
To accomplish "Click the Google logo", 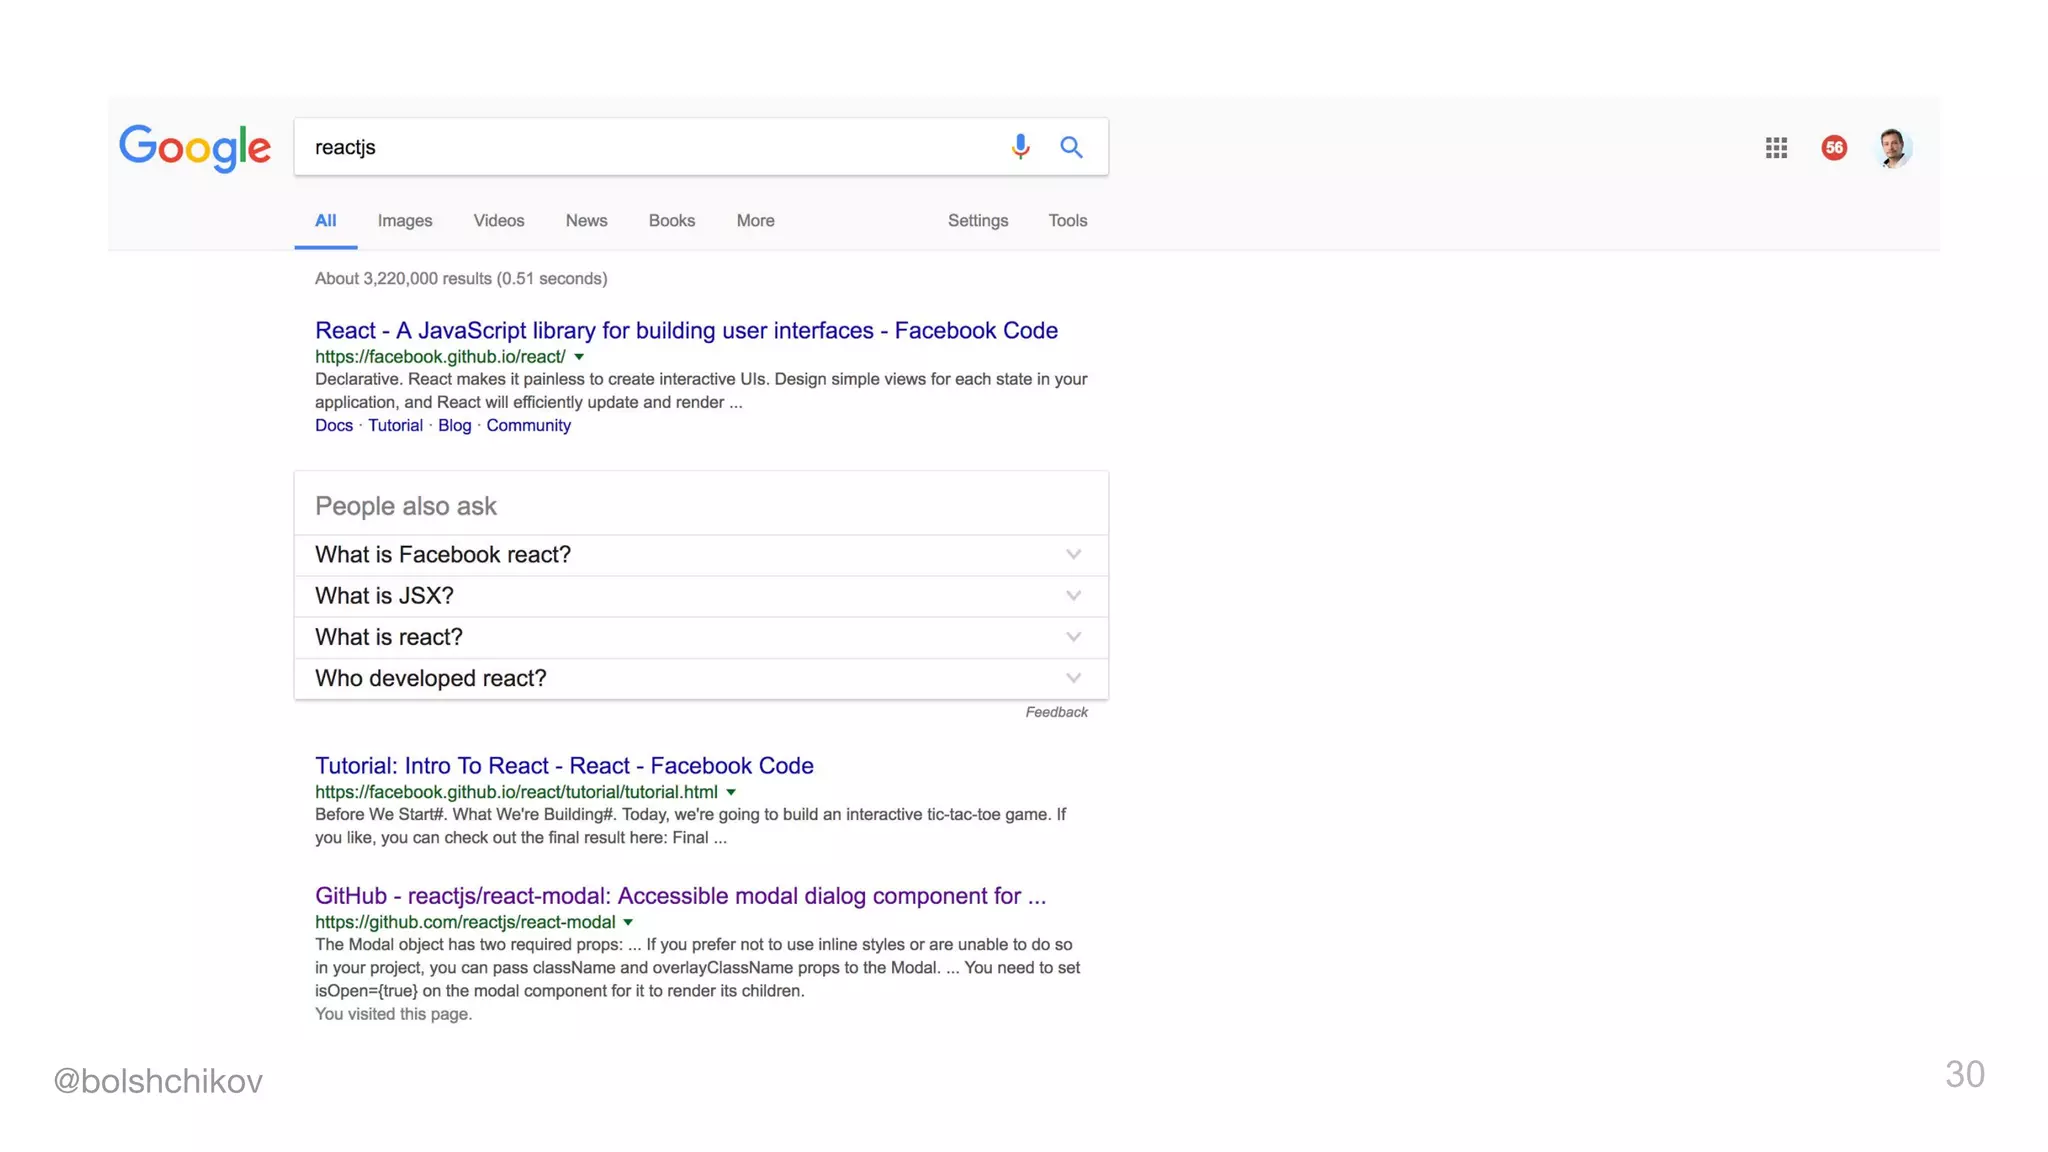I will pos(195,148).
